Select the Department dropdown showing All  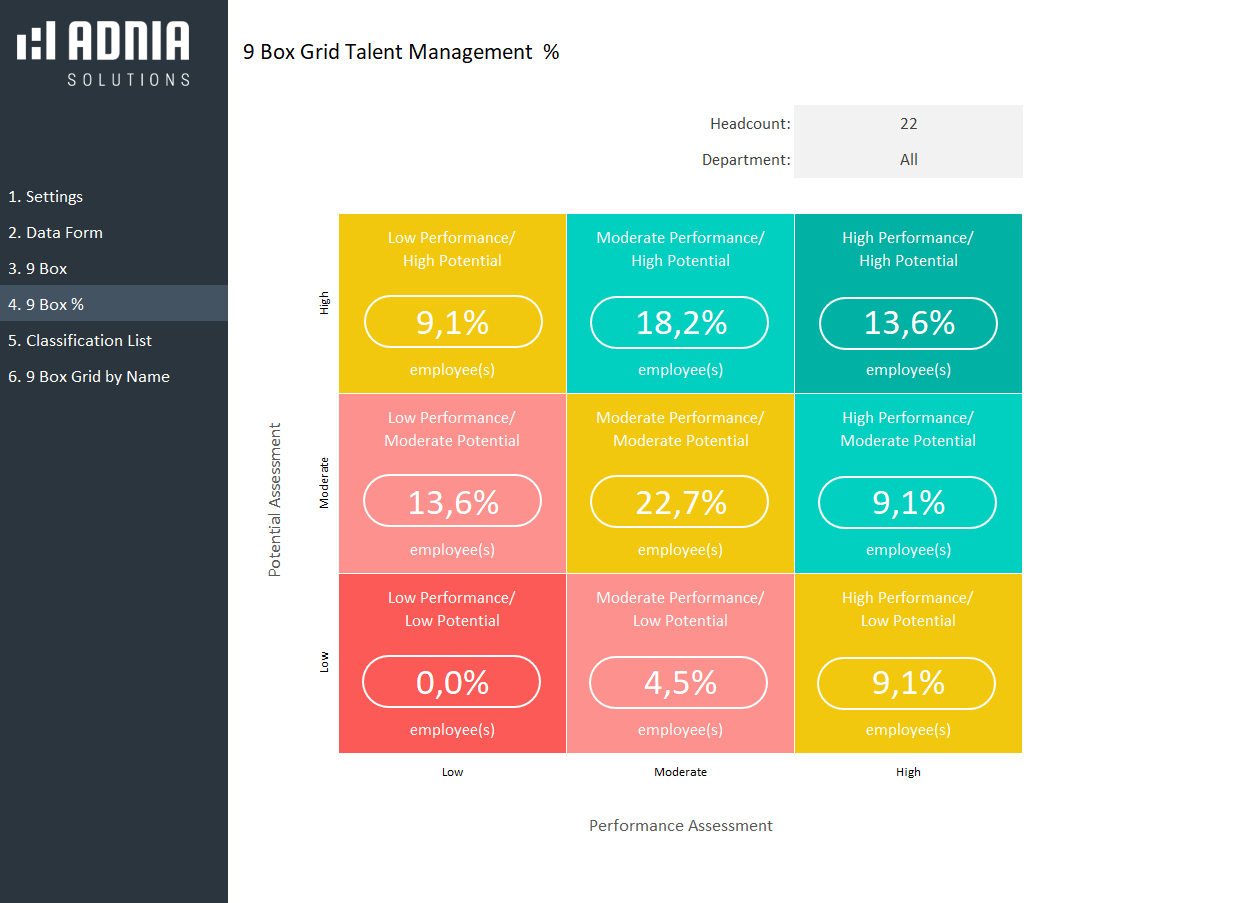908,160
